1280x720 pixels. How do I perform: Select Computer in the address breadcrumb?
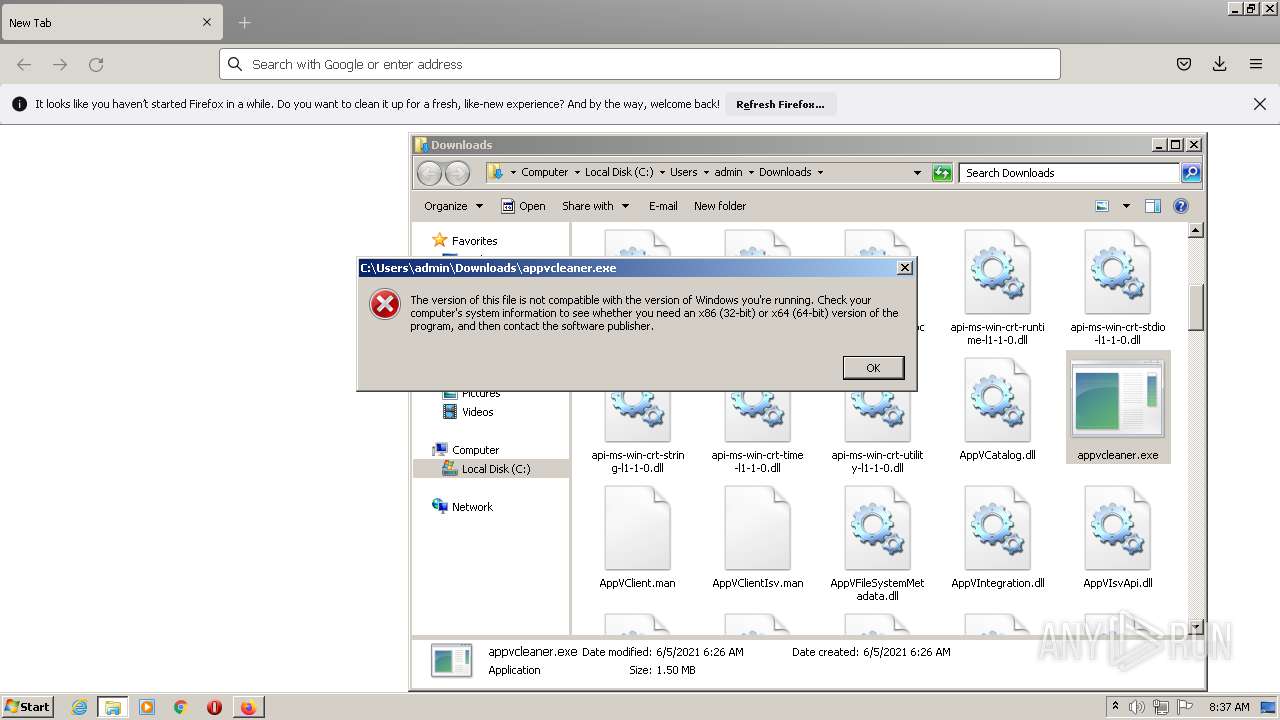[544, 172]
